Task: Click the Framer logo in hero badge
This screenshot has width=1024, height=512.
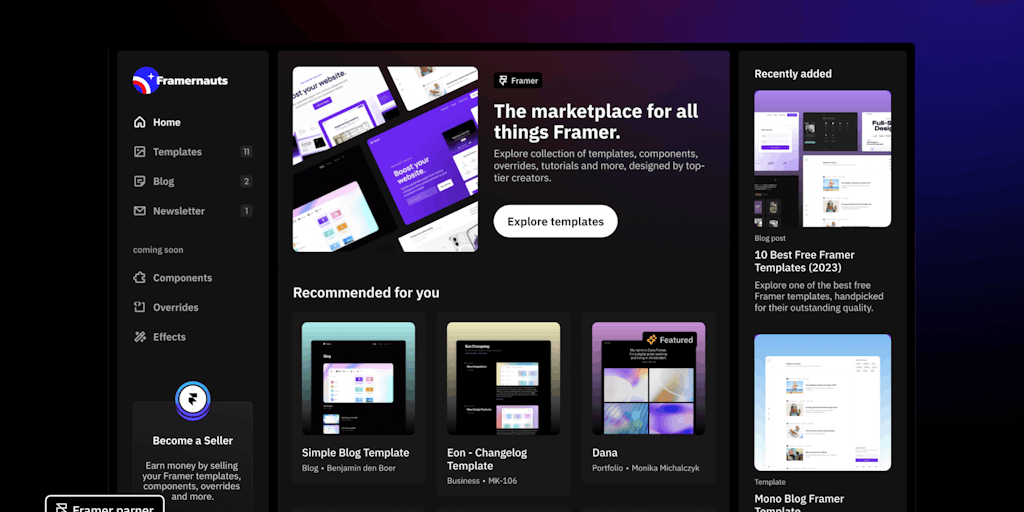Action: tap(503, 80)
